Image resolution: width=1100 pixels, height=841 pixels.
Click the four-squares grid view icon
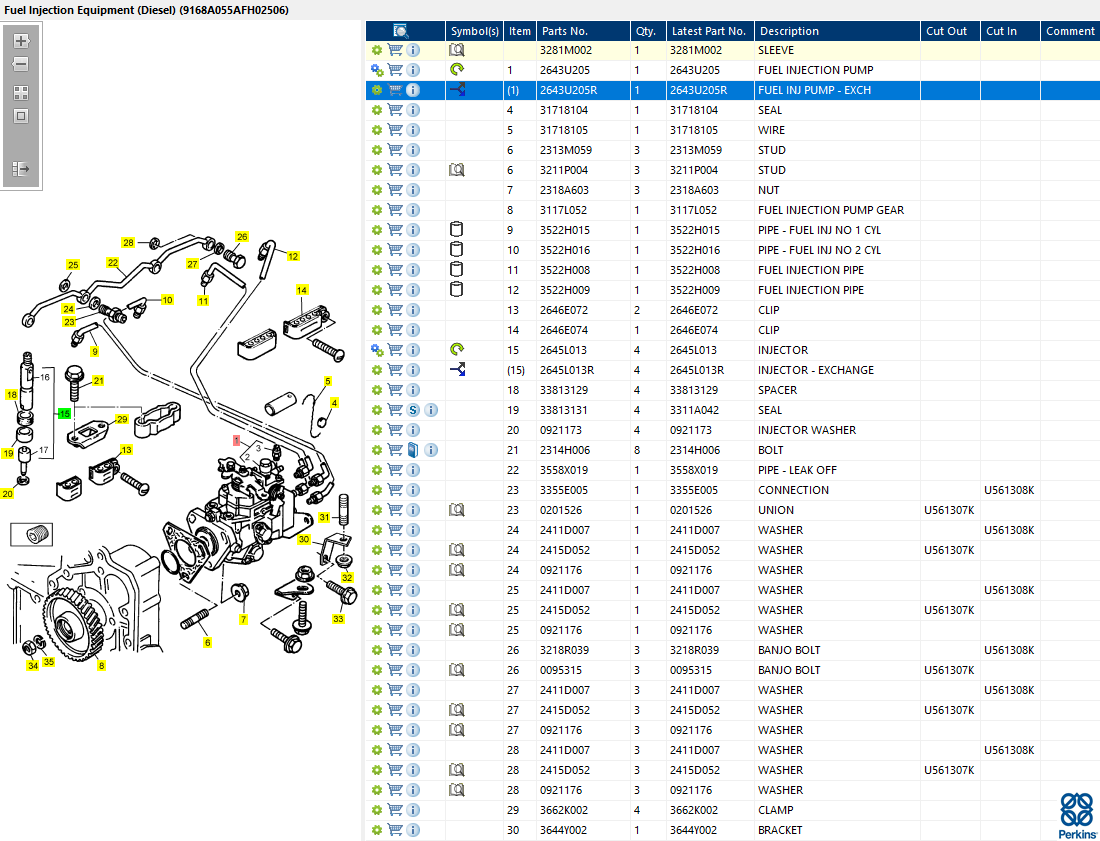[x=21, y=93]
